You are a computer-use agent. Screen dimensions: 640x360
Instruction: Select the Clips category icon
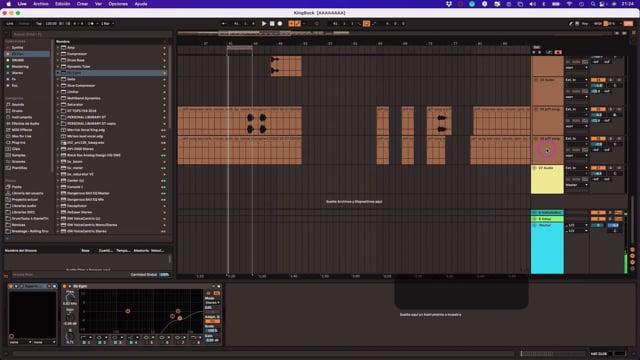pyautogui.click(x=8, y=149)
